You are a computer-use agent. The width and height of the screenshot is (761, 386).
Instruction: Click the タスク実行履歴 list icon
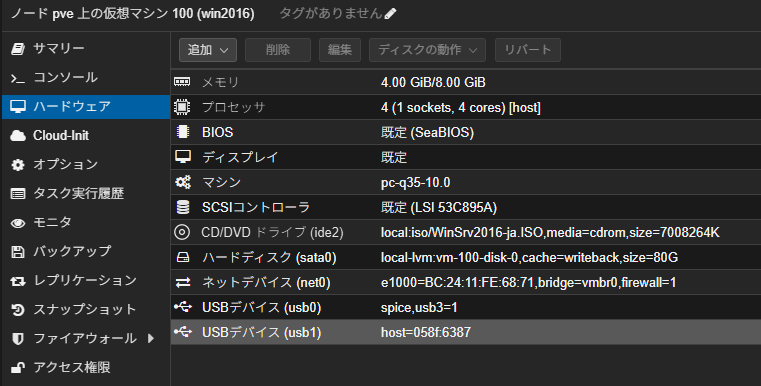coord(18,194)
